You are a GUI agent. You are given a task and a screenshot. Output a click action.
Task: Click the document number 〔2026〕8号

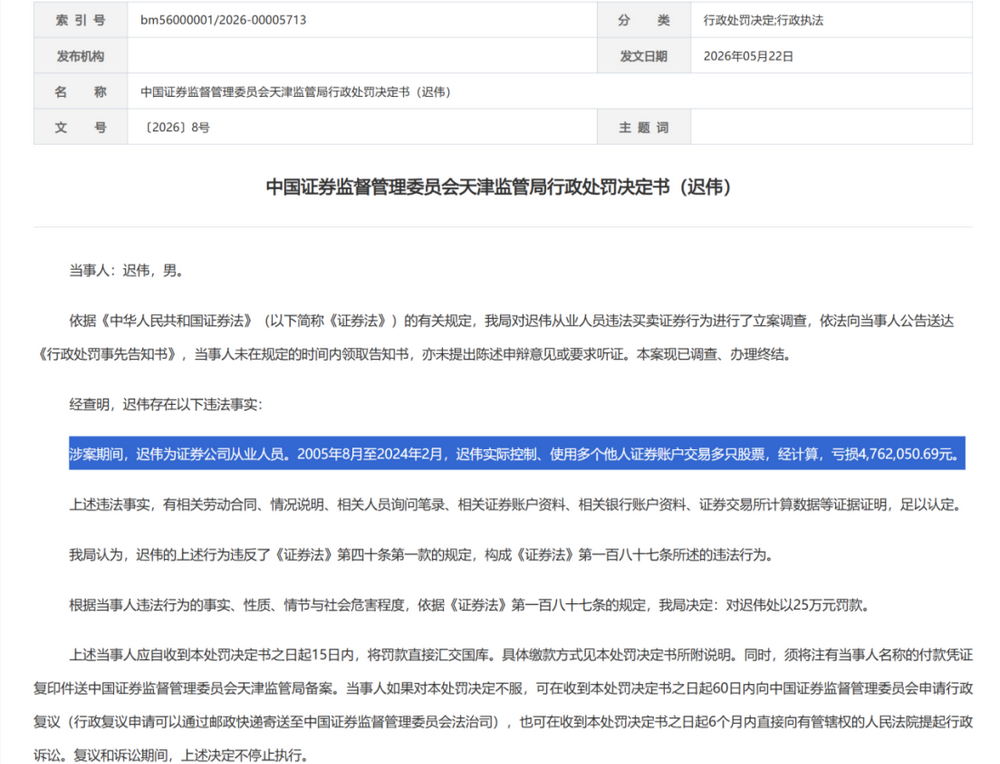(175, 128)
